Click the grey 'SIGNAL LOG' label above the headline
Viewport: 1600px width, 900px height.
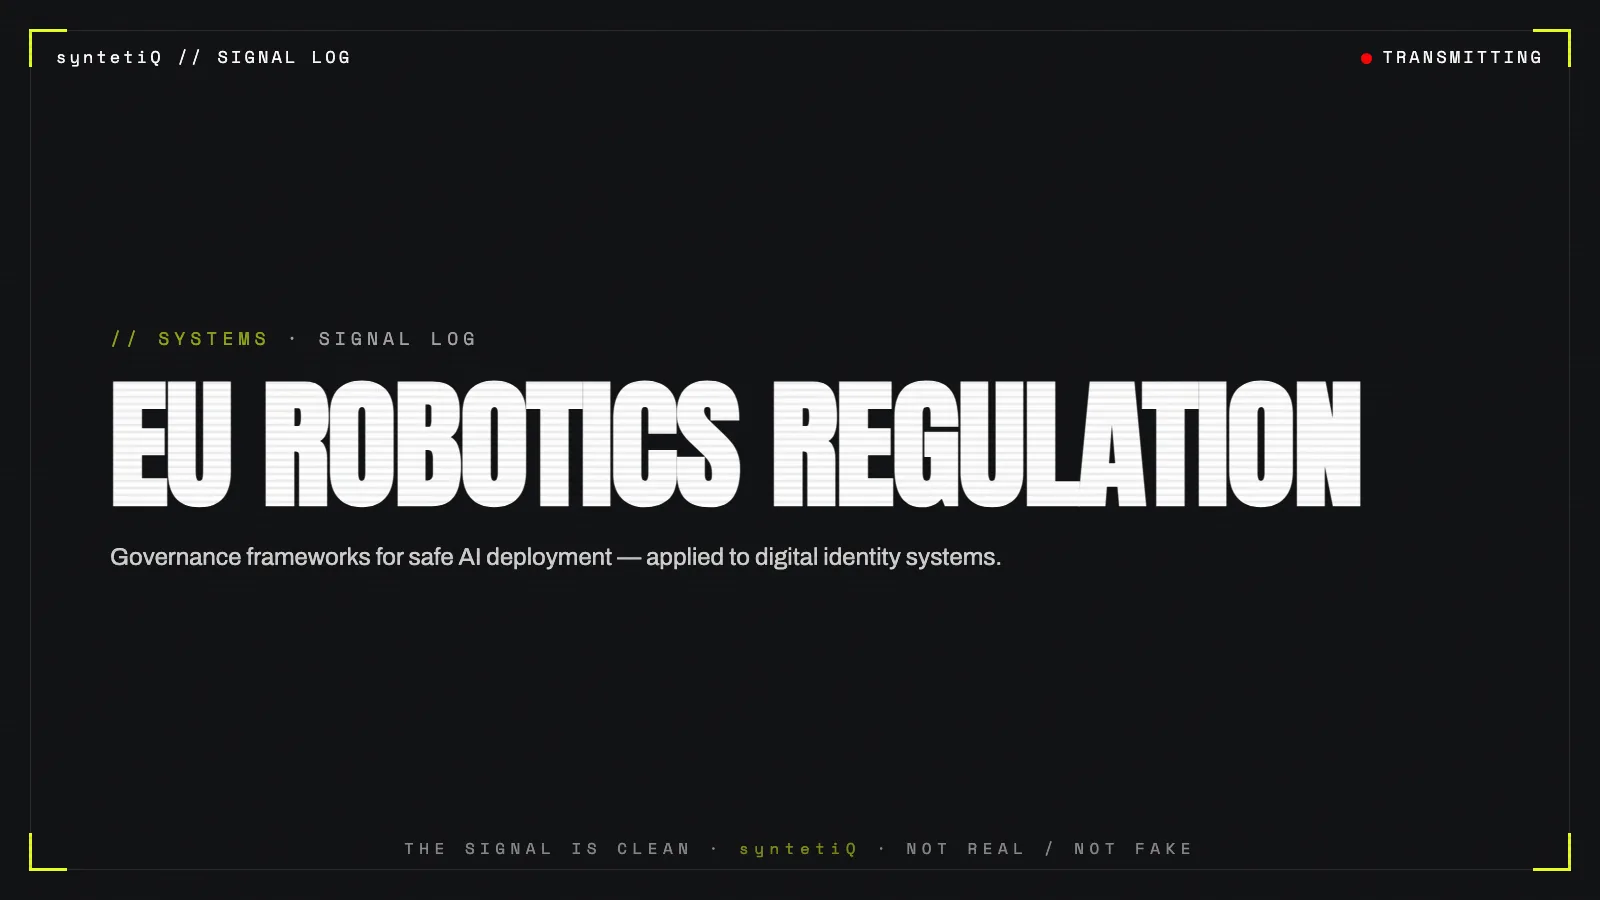pos(398,339)
